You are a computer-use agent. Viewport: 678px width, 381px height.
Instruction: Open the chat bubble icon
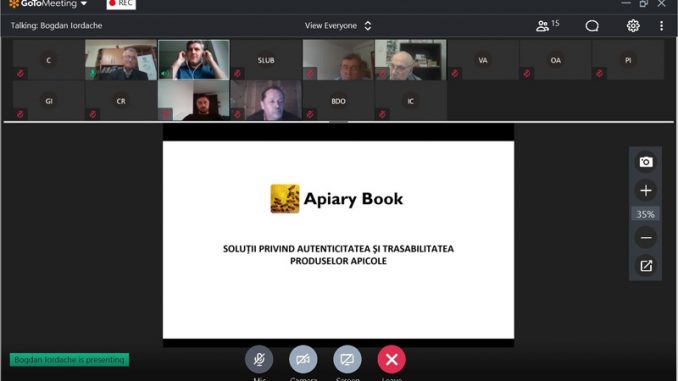tap(592, 26)
